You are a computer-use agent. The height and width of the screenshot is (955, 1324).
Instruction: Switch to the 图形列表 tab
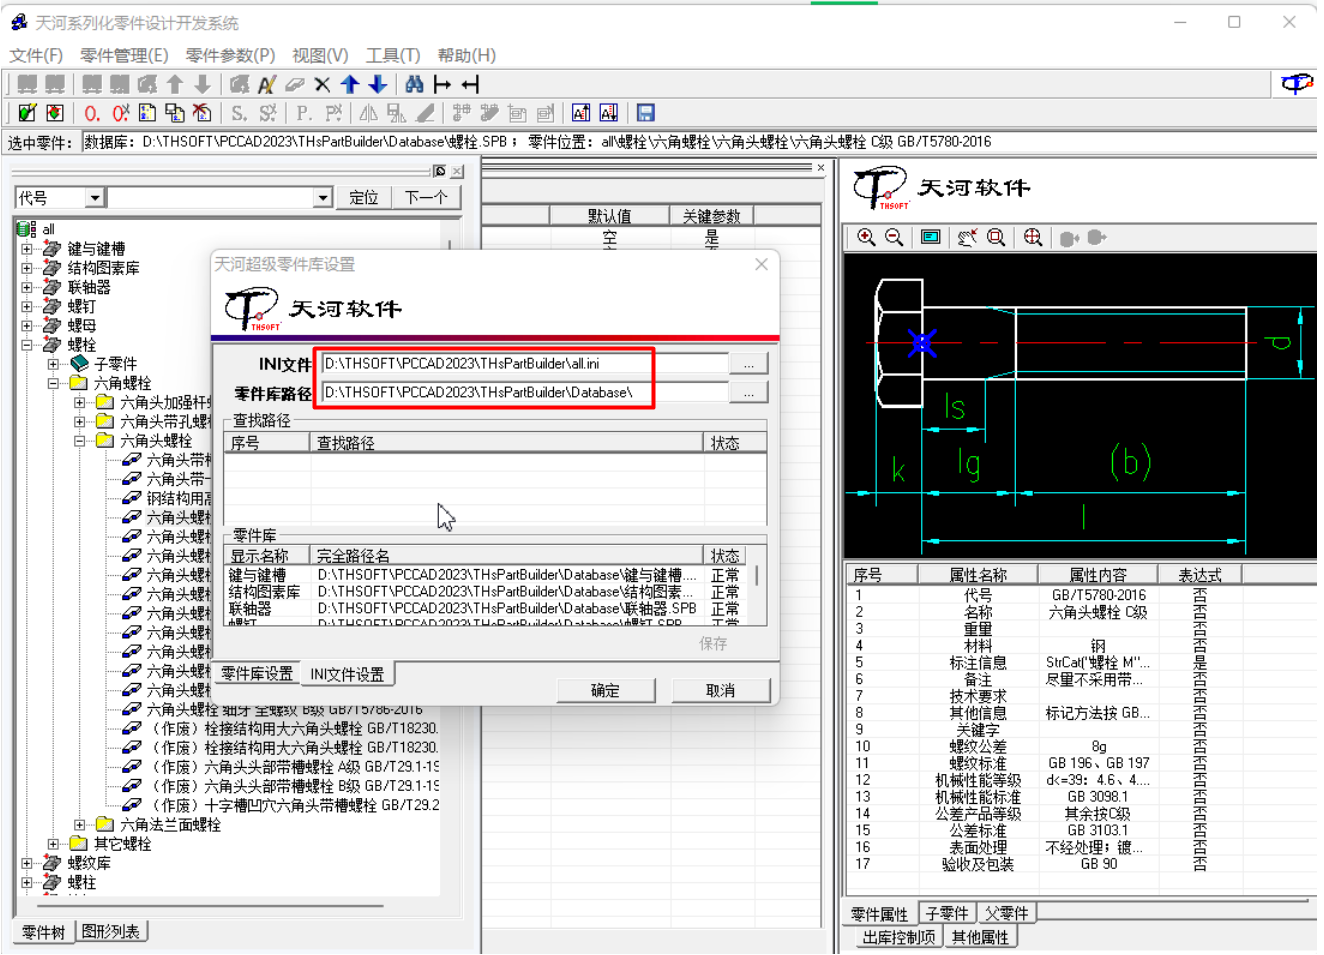pos(111,932)
